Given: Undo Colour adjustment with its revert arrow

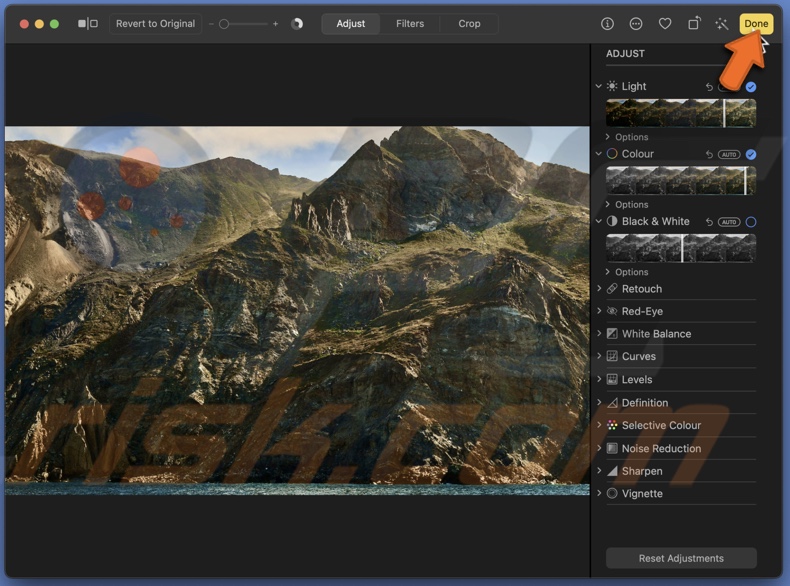Looking at the screenshot, I should click(x=709, y=154).
